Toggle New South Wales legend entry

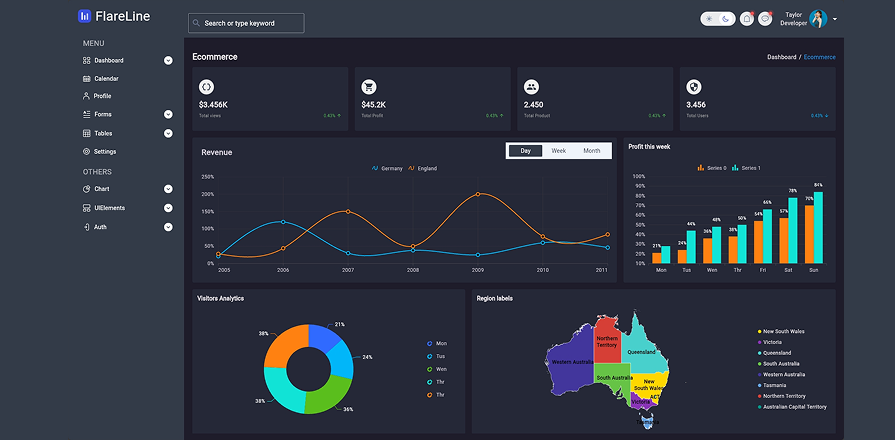coord(781,332)
